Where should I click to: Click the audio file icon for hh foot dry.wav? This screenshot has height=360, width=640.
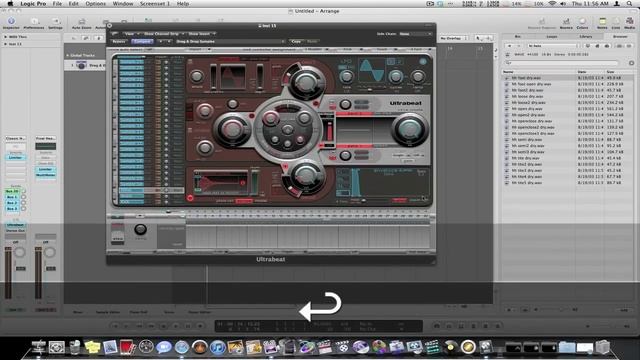coord(507,78)
